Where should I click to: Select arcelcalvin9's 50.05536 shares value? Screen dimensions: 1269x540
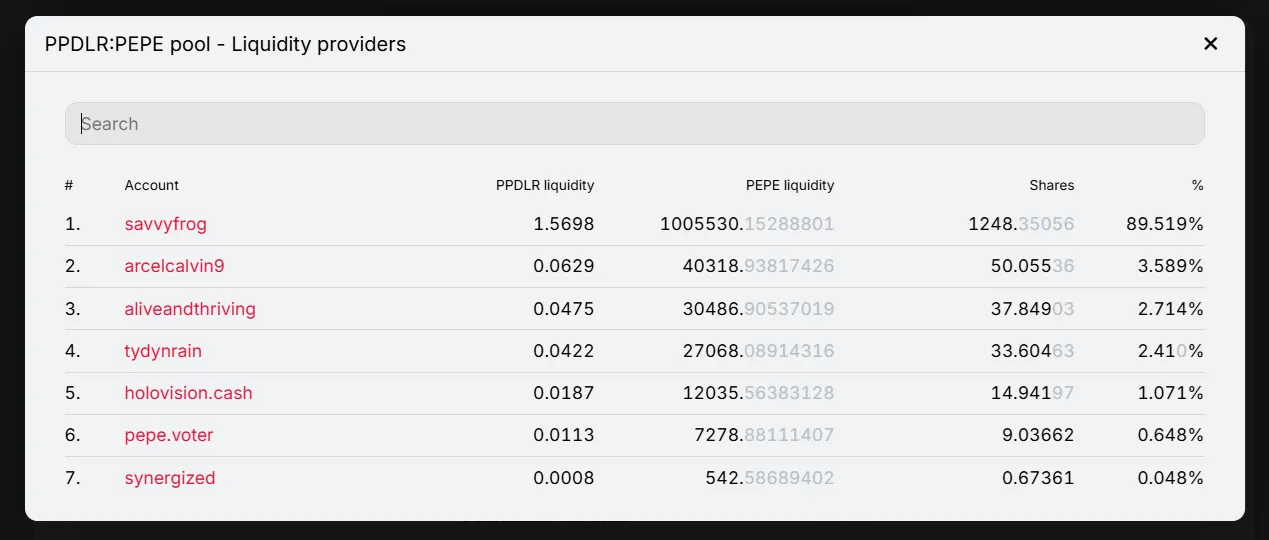click(x=1033, y=266)
